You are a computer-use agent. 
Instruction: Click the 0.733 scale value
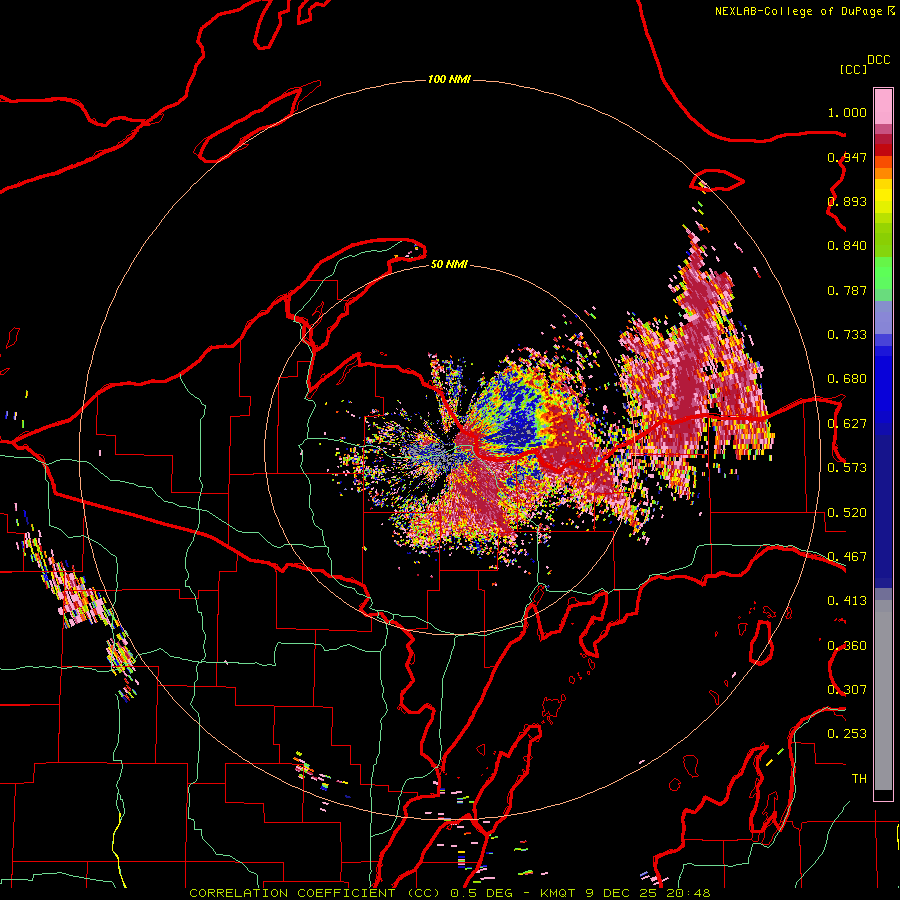pyautogui.click(x=847, y=335)
